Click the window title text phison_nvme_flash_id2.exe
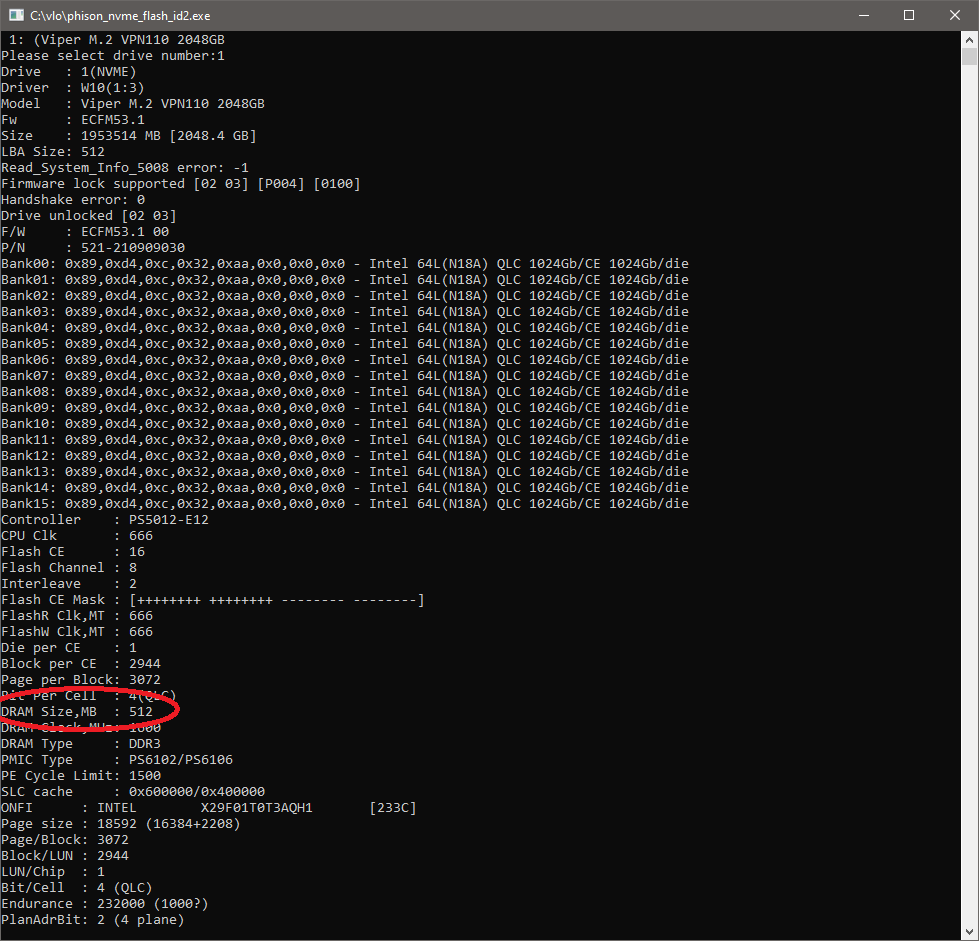This screenshot has width=979, height=941. coord(121,16)
